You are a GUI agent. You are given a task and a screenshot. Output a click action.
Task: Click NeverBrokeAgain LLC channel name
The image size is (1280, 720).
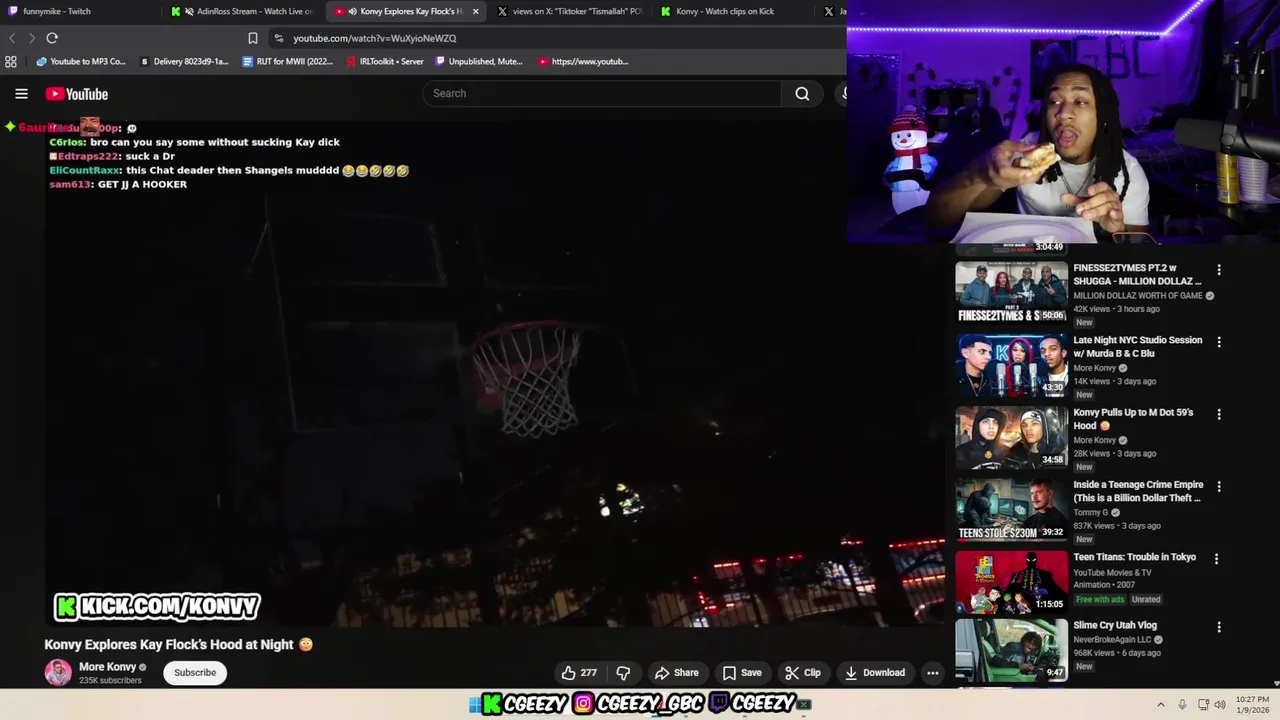[1112, 640]
